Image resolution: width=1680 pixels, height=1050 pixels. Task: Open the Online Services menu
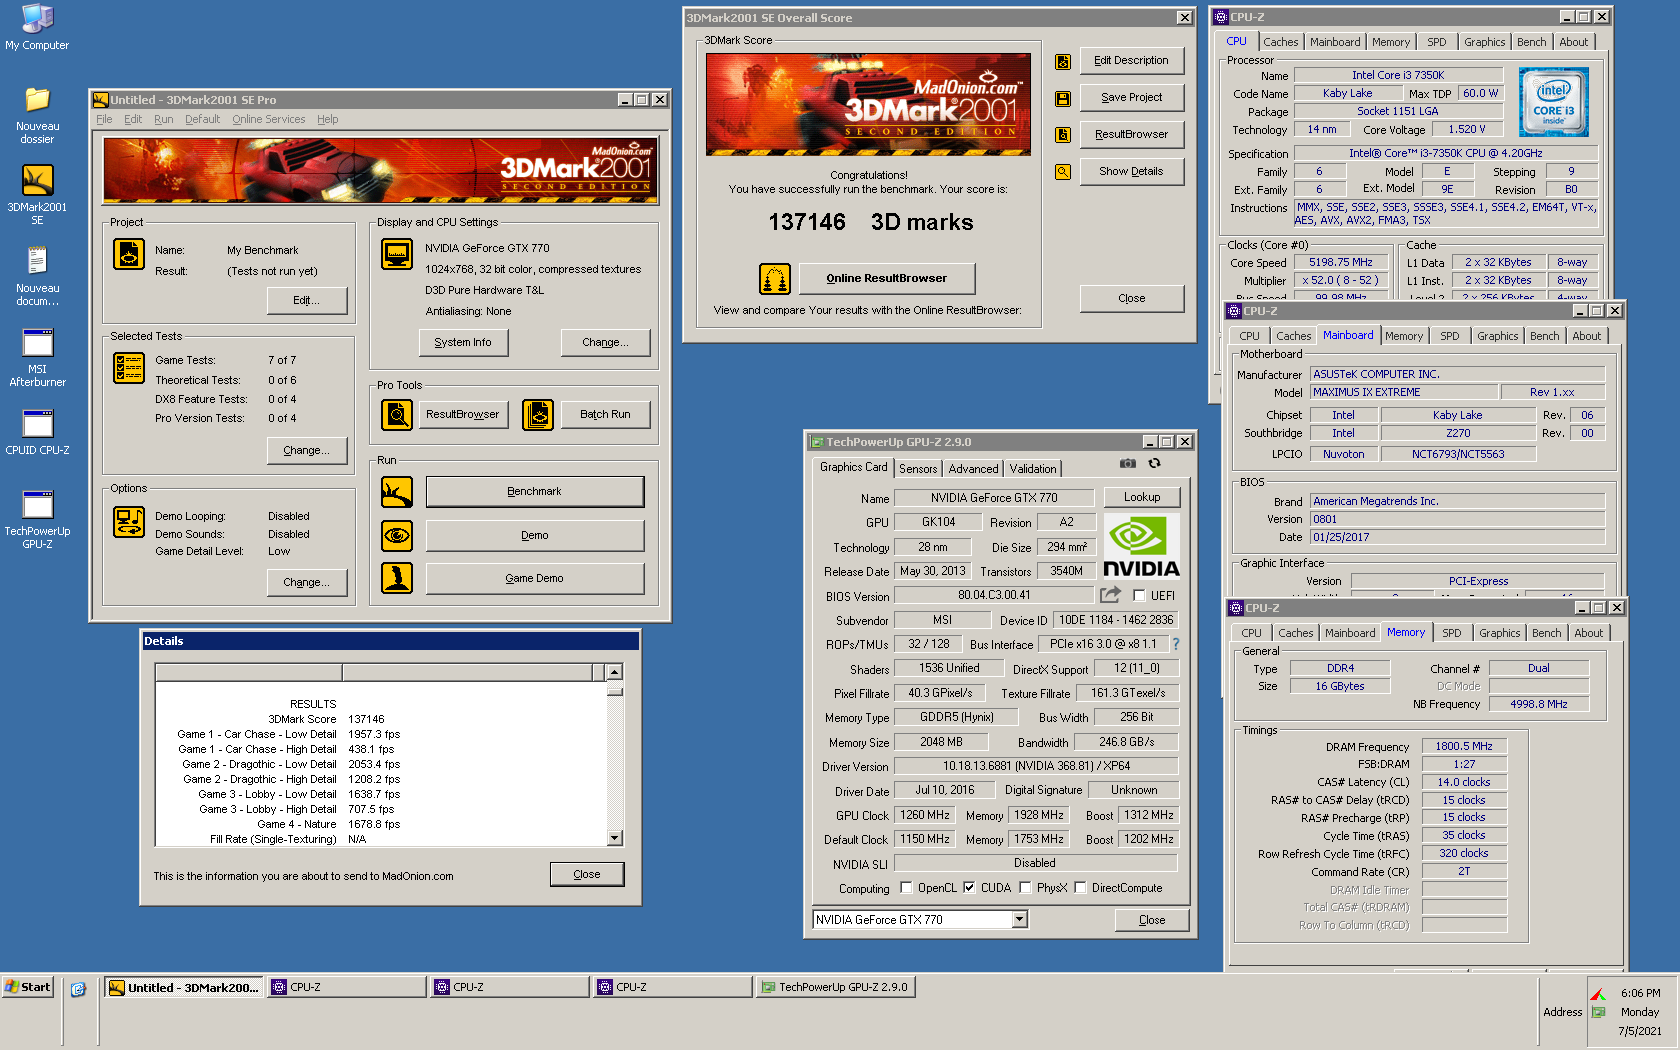[x=269, y=119]
